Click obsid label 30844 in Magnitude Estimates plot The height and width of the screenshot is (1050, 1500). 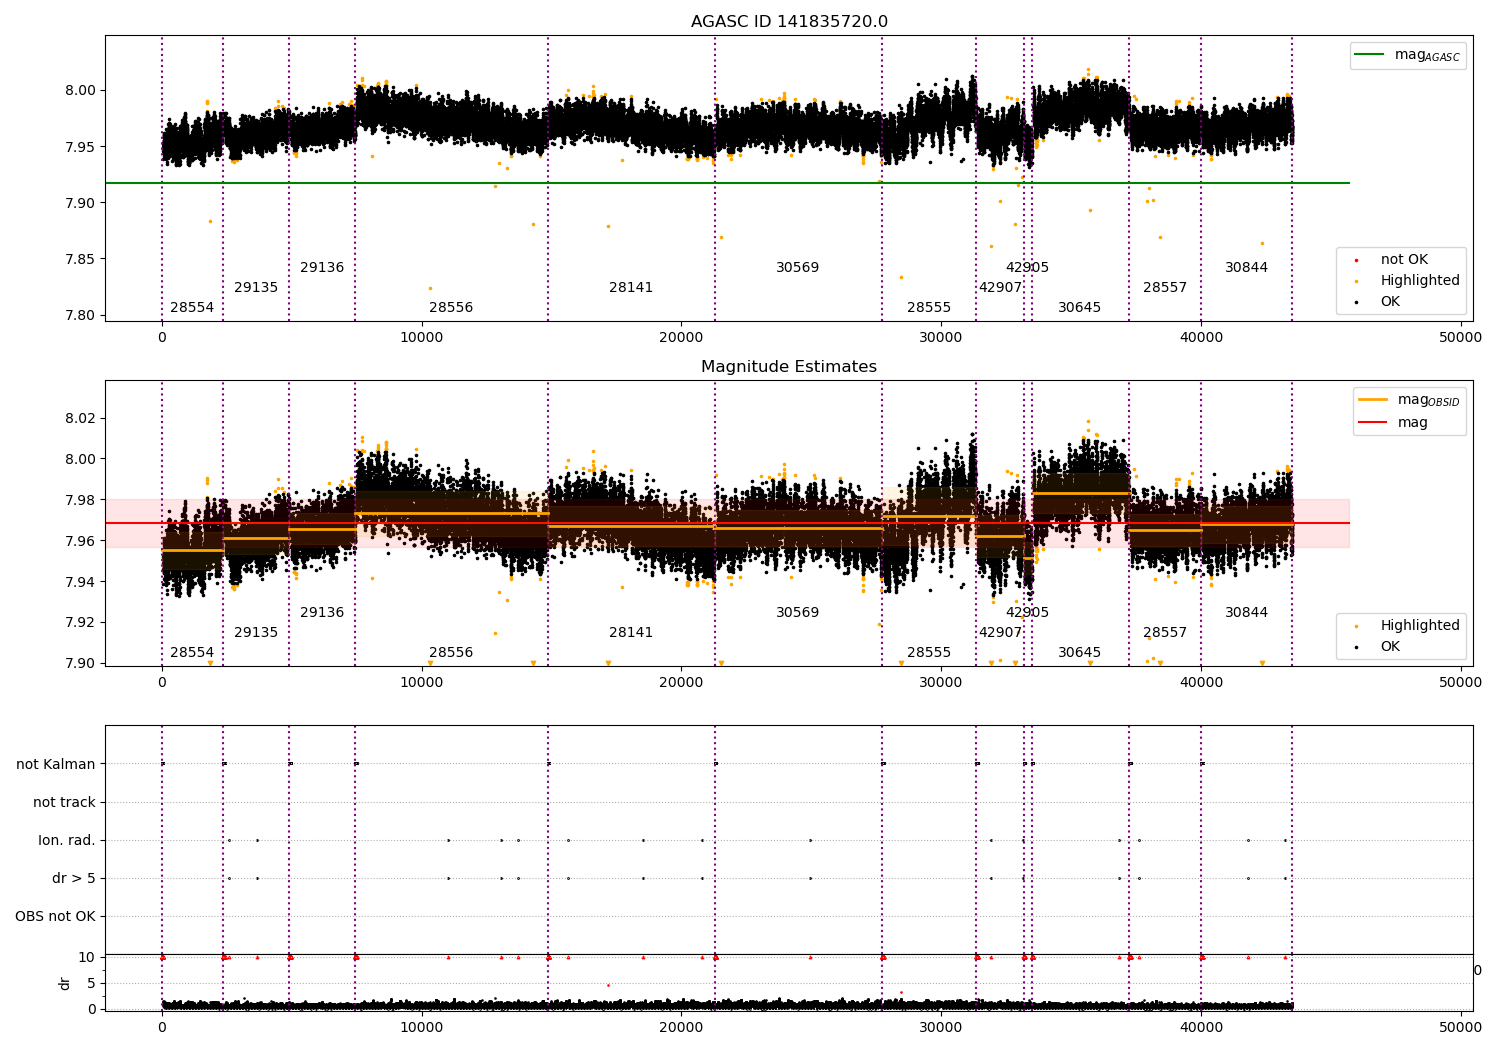(x=1246, y=613)
